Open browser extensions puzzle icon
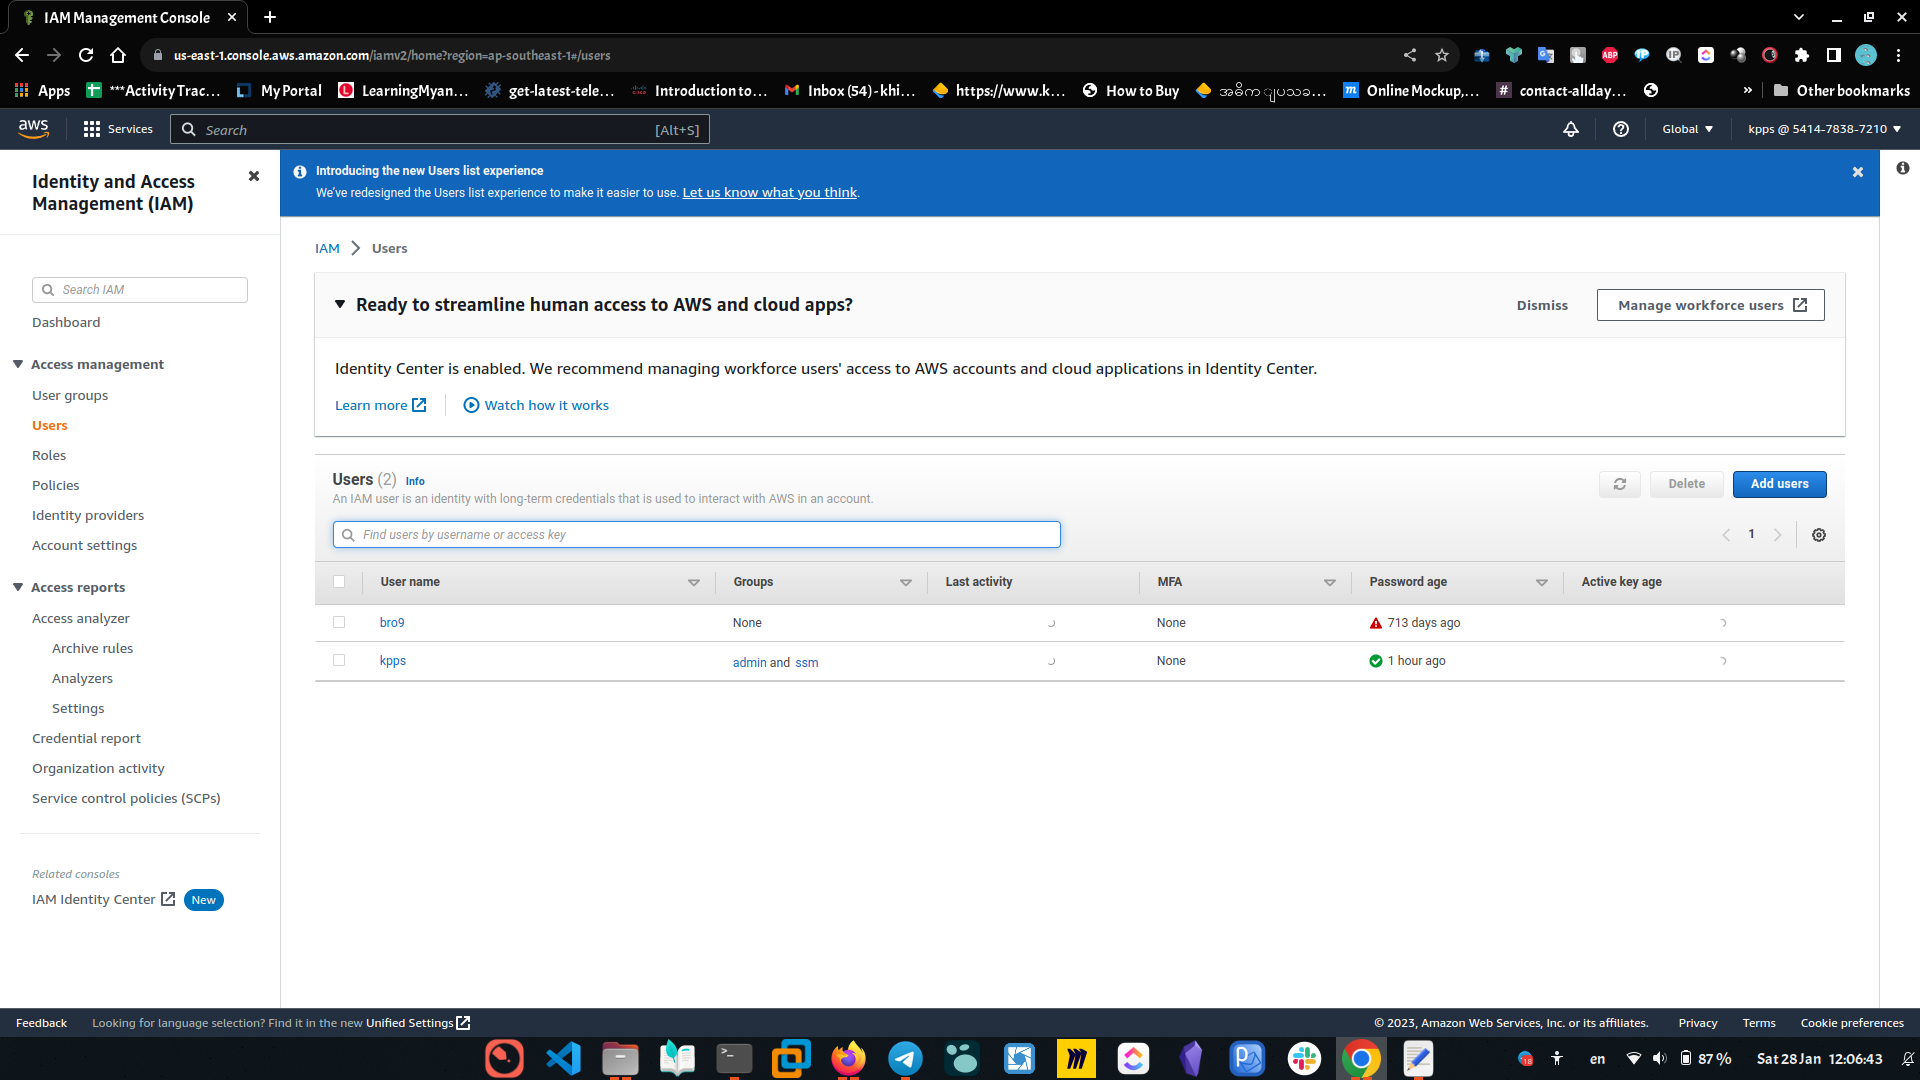 coord(1802,55)
